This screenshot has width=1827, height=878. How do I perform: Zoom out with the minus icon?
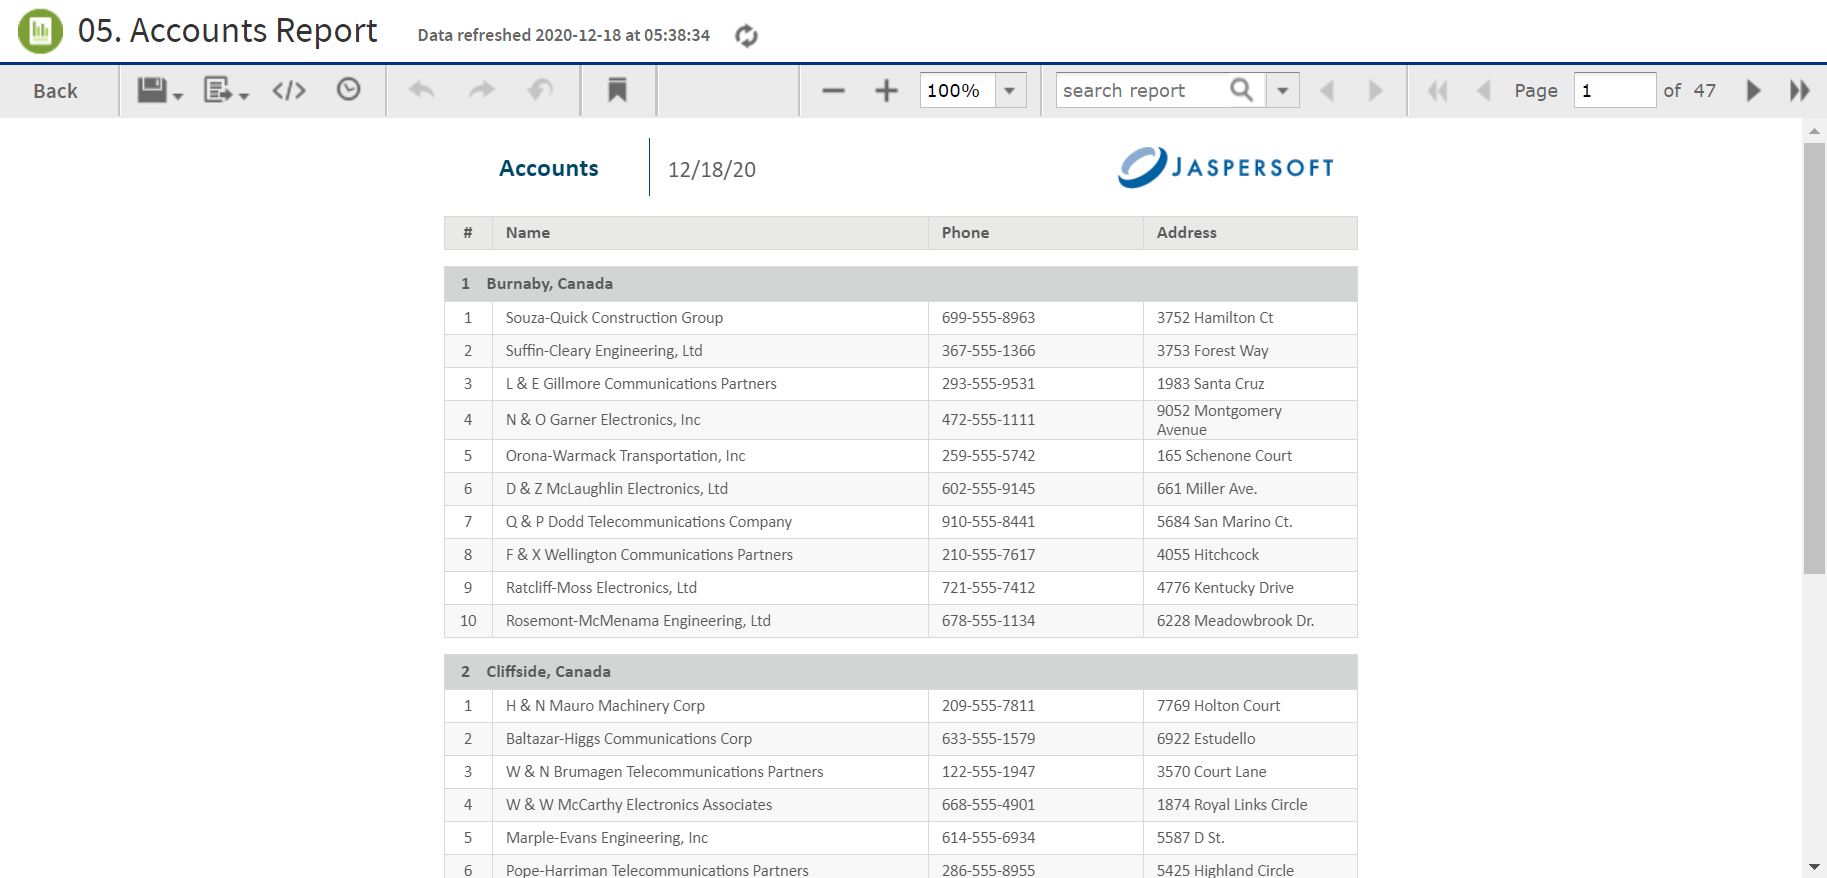pos(833,91)
